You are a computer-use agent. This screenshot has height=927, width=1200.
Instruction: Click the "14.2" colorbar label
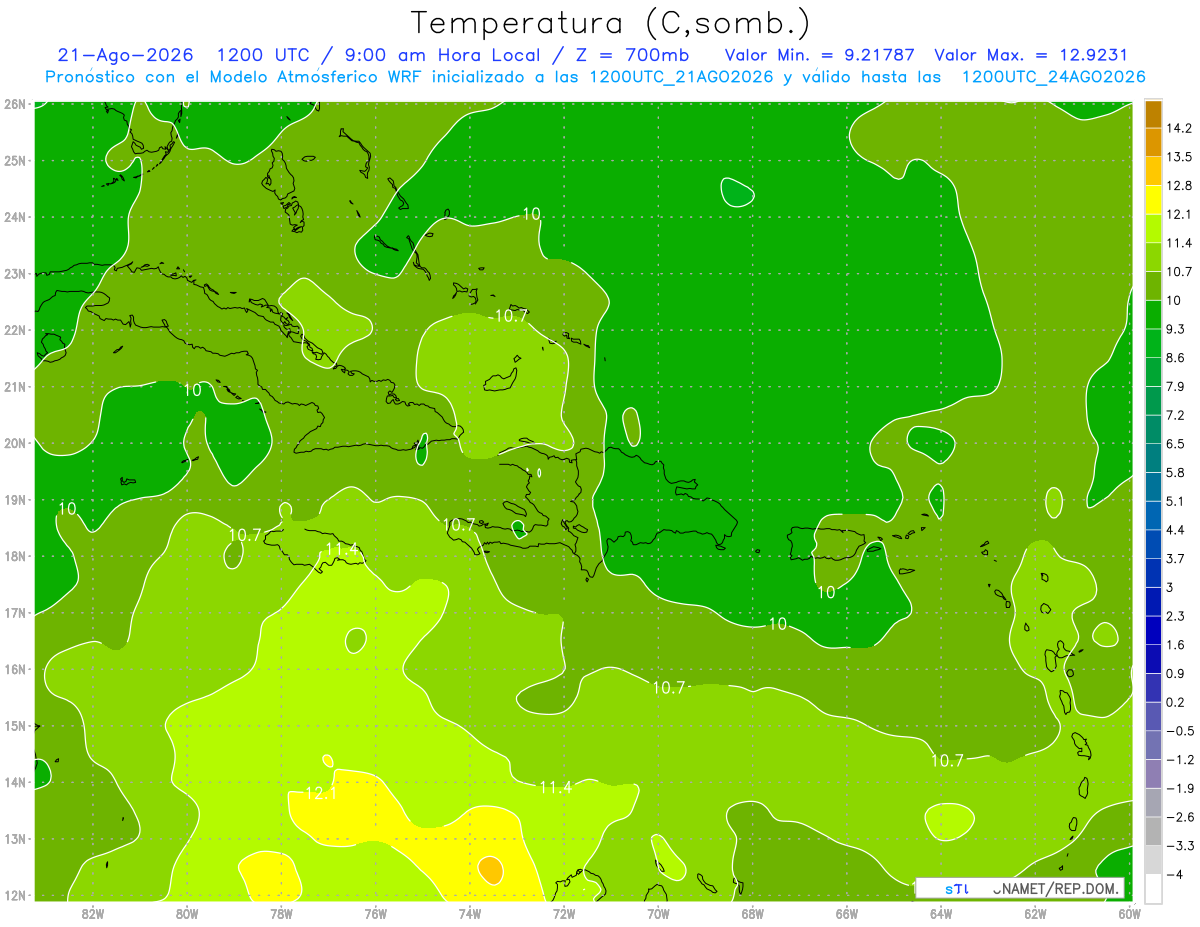pyautogui.click(x=1180, y=128)
